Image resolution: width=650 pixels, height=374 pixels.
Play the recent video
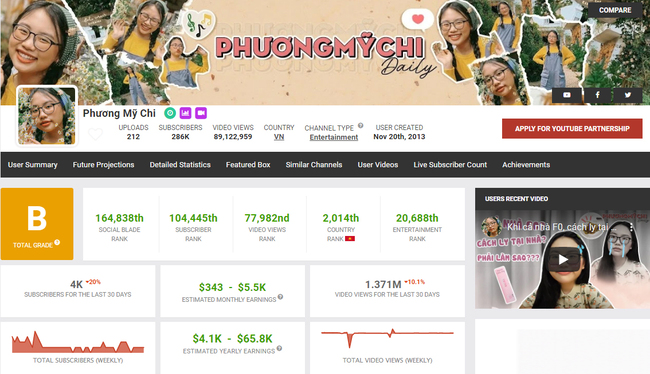coord(563,260)
